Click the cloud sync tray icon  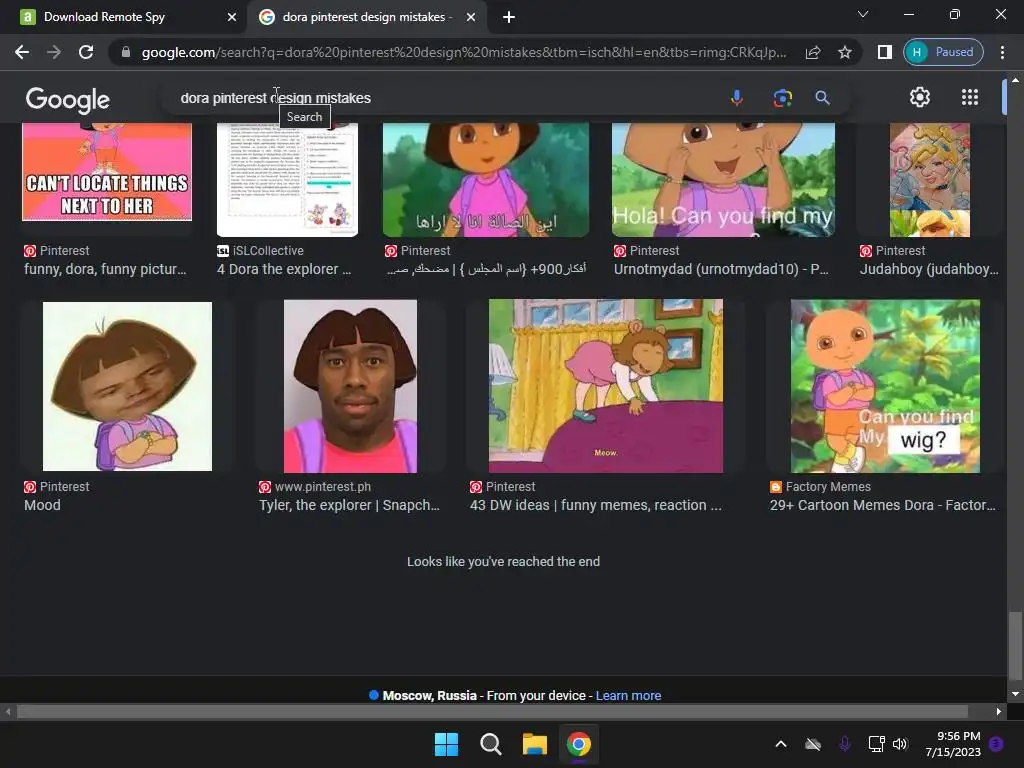pyautogui.click(x=813, y=744)
